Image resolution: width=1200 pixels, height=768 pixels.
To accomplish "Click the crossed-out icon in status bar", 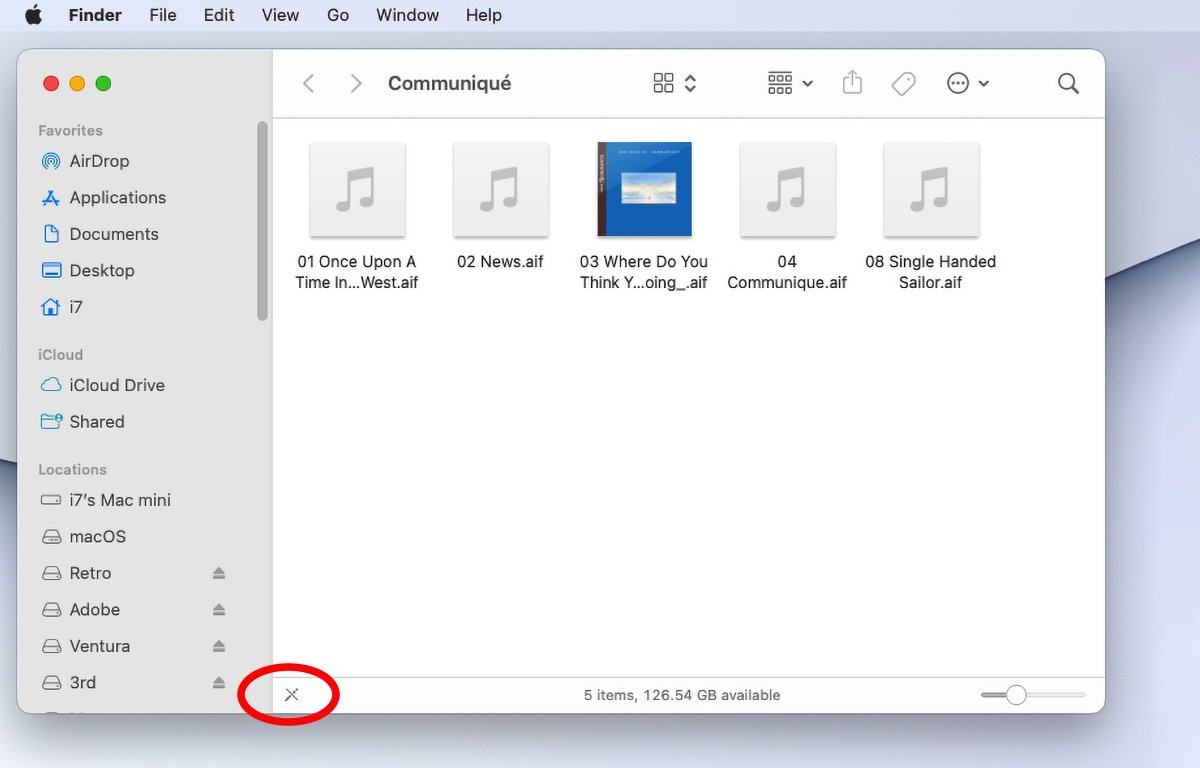I will click(x=291, y=695).
